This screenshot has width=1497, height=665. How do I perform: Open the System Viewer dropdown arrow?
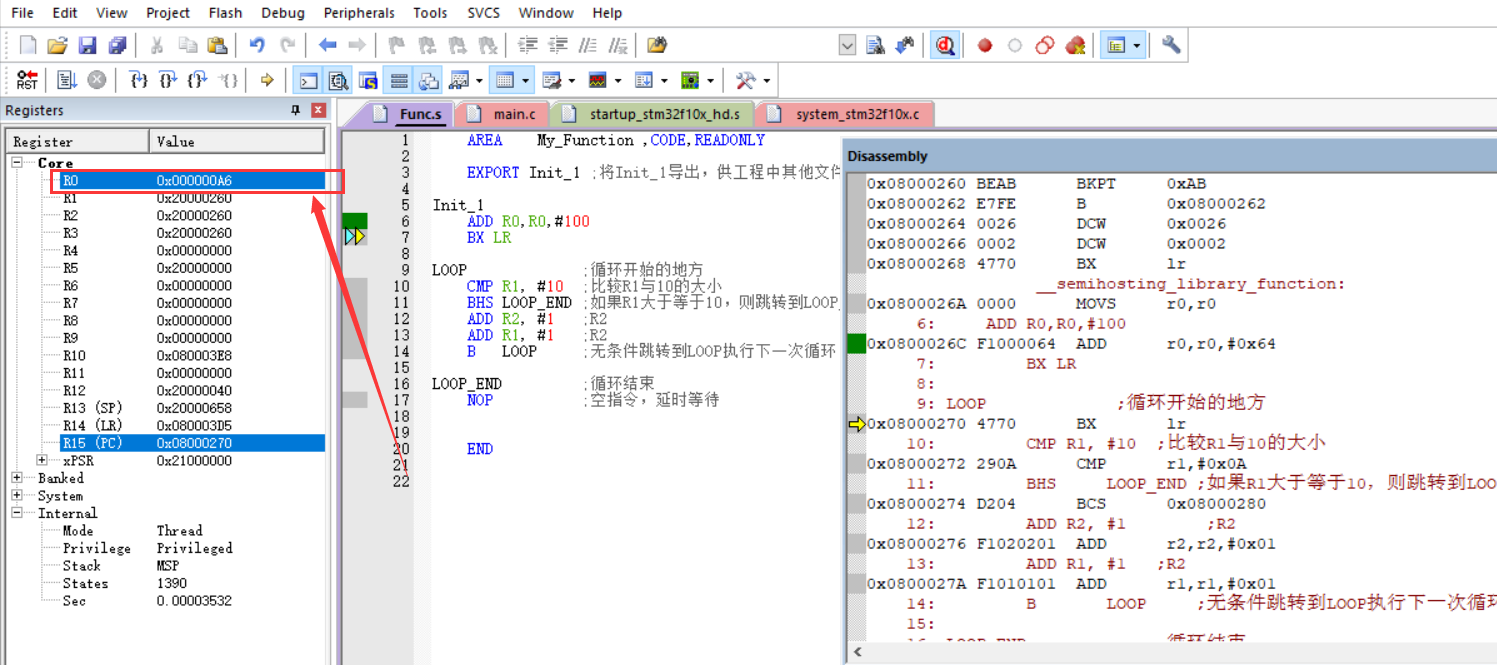[x=710, y=80]
